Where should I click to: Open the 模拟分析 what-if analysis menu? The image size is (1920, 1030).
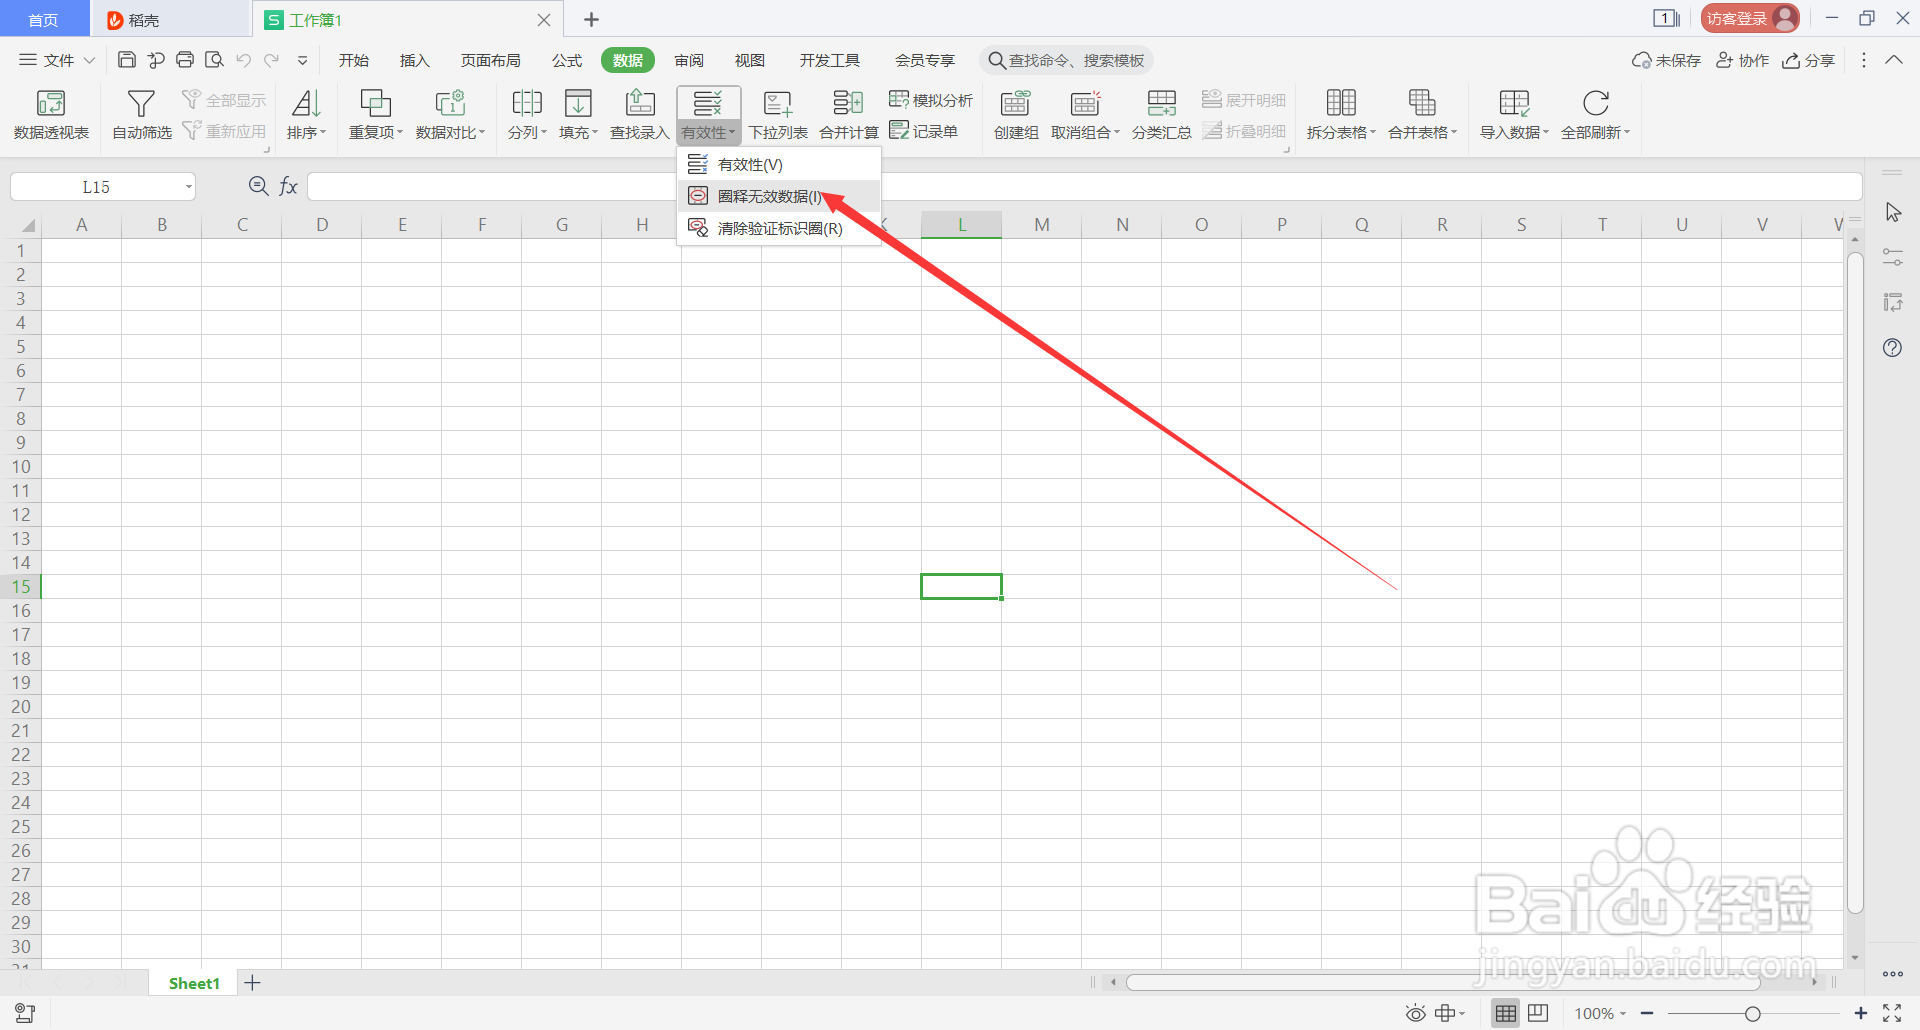tap(930, 100)
